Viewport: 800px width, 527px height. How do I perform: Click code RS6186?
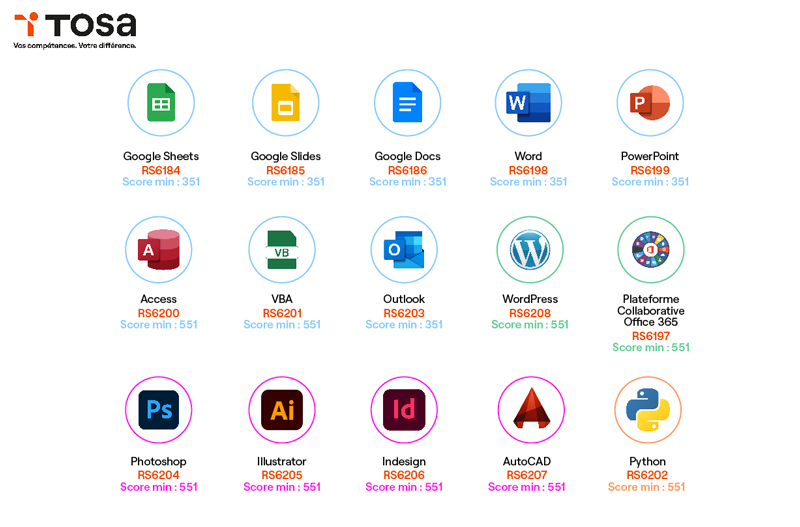point(408,170)
